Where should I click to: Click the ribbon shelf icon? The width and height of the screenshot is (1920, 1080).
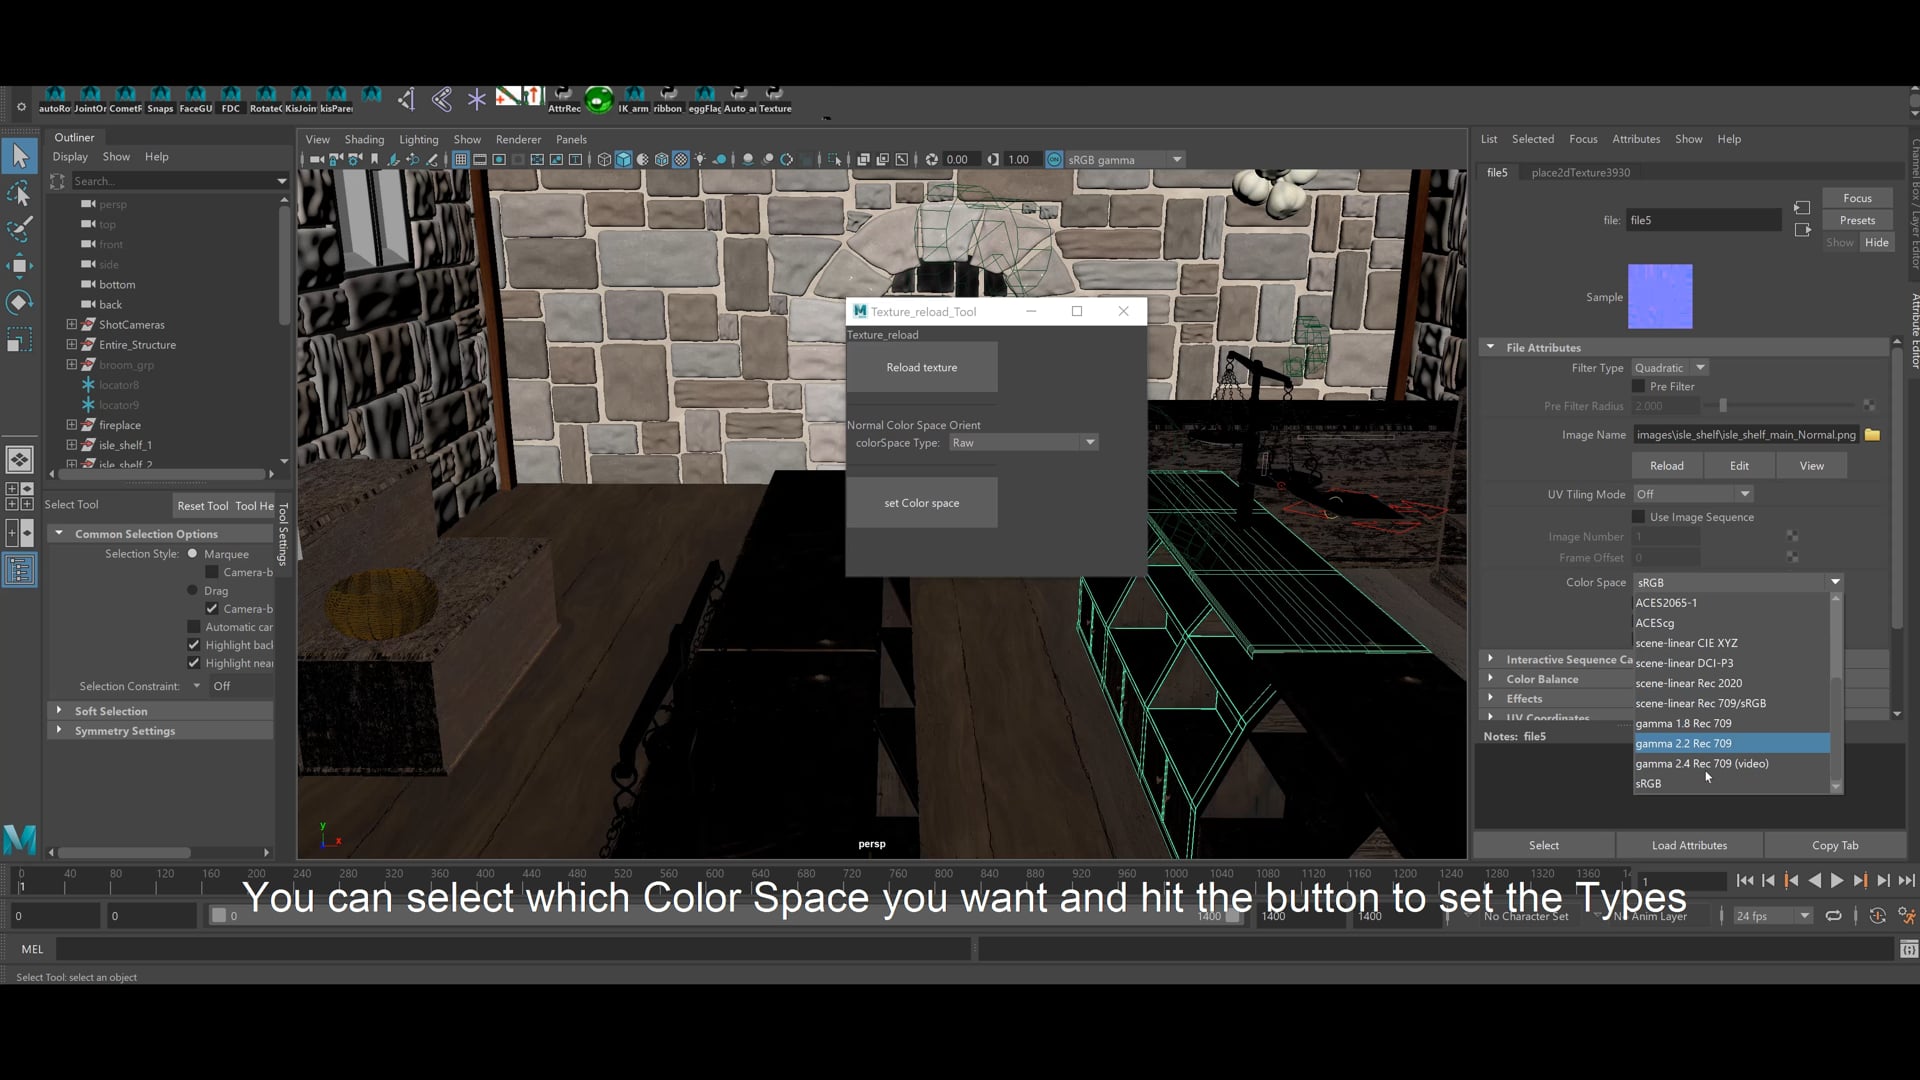[668, 100]
